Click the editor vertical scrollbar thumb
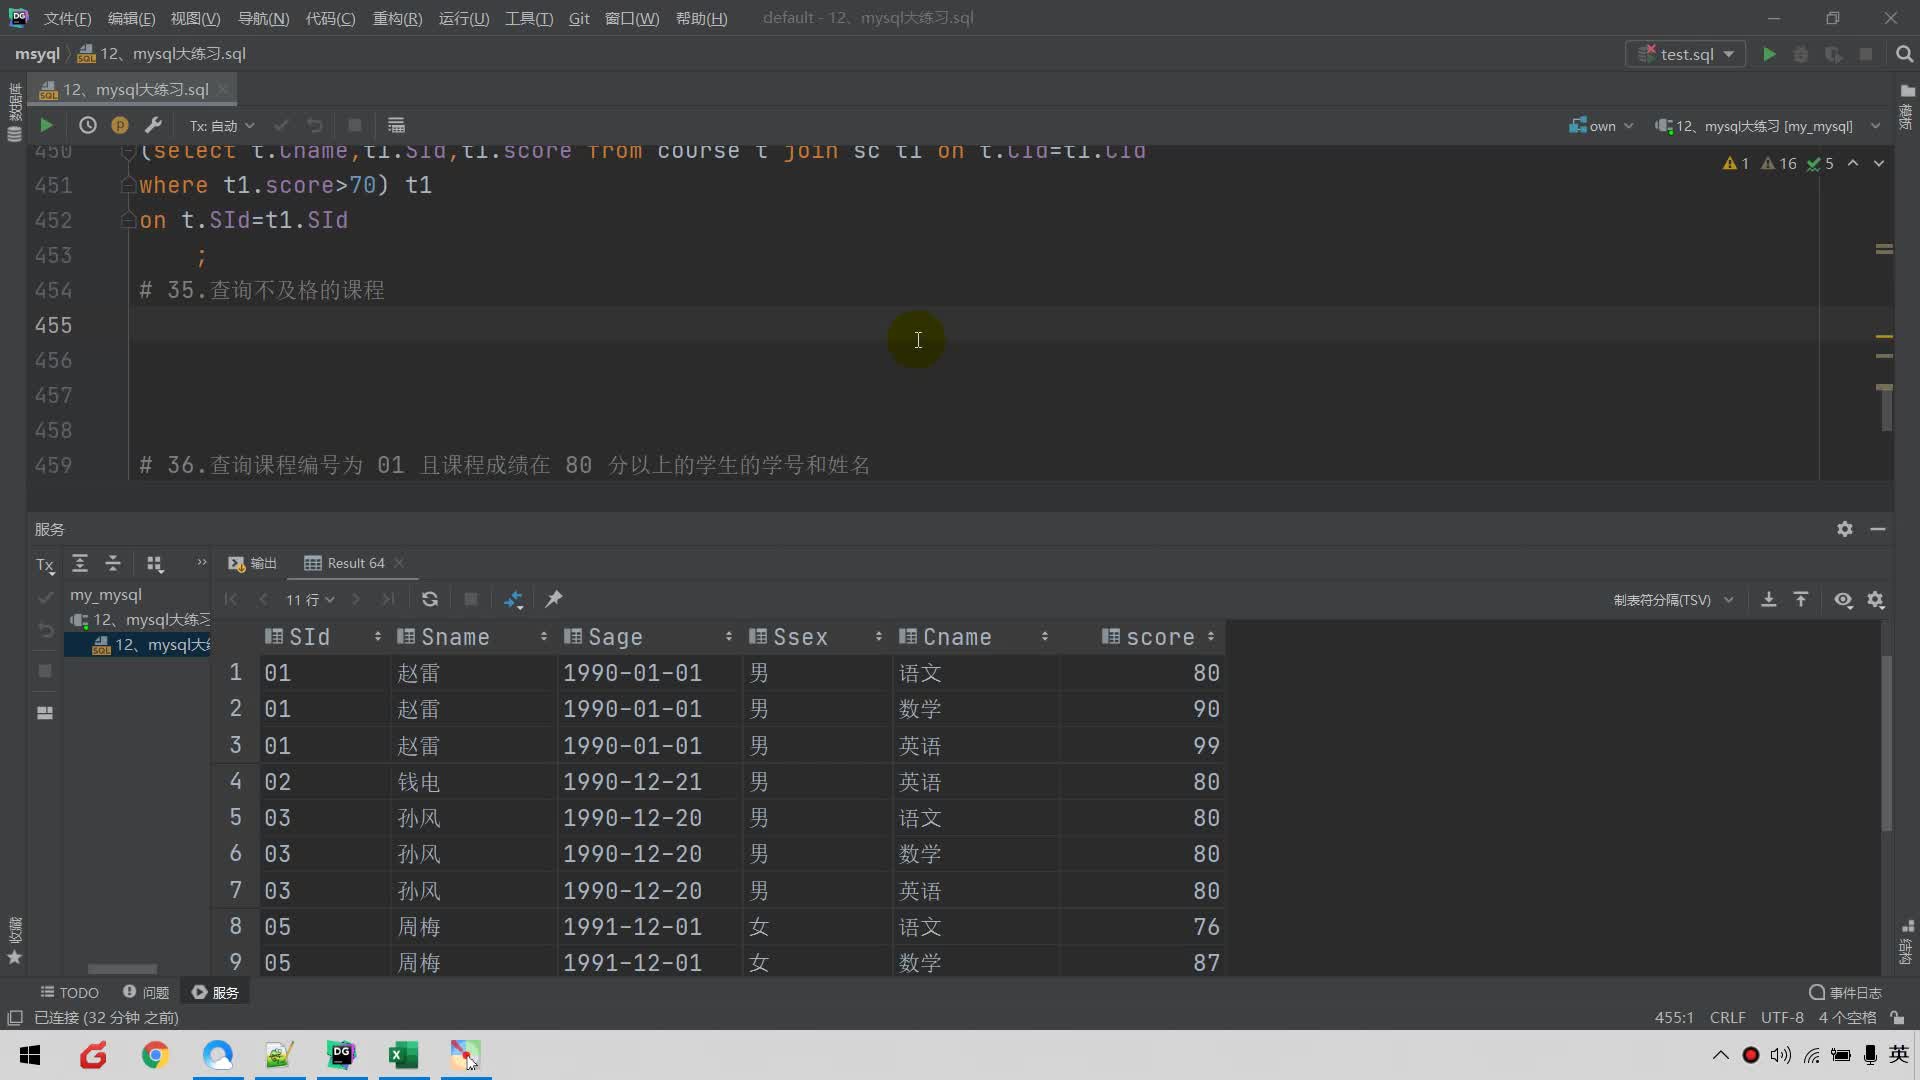The width and height of the screenshot is (1920, 1080). click(x=1886, y=409)
